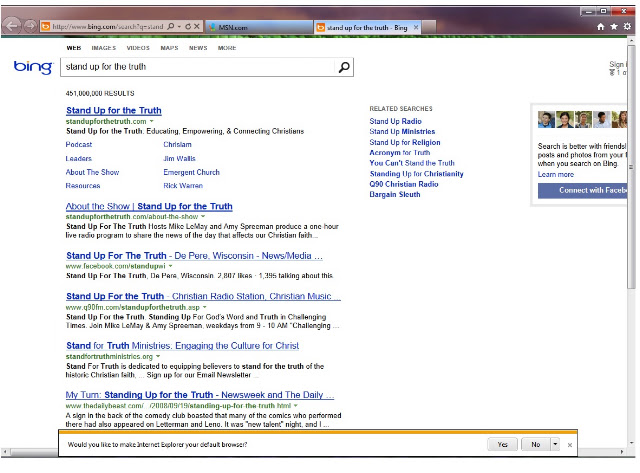Click related search Stand Up for Religion

click(x=405, y=142)
